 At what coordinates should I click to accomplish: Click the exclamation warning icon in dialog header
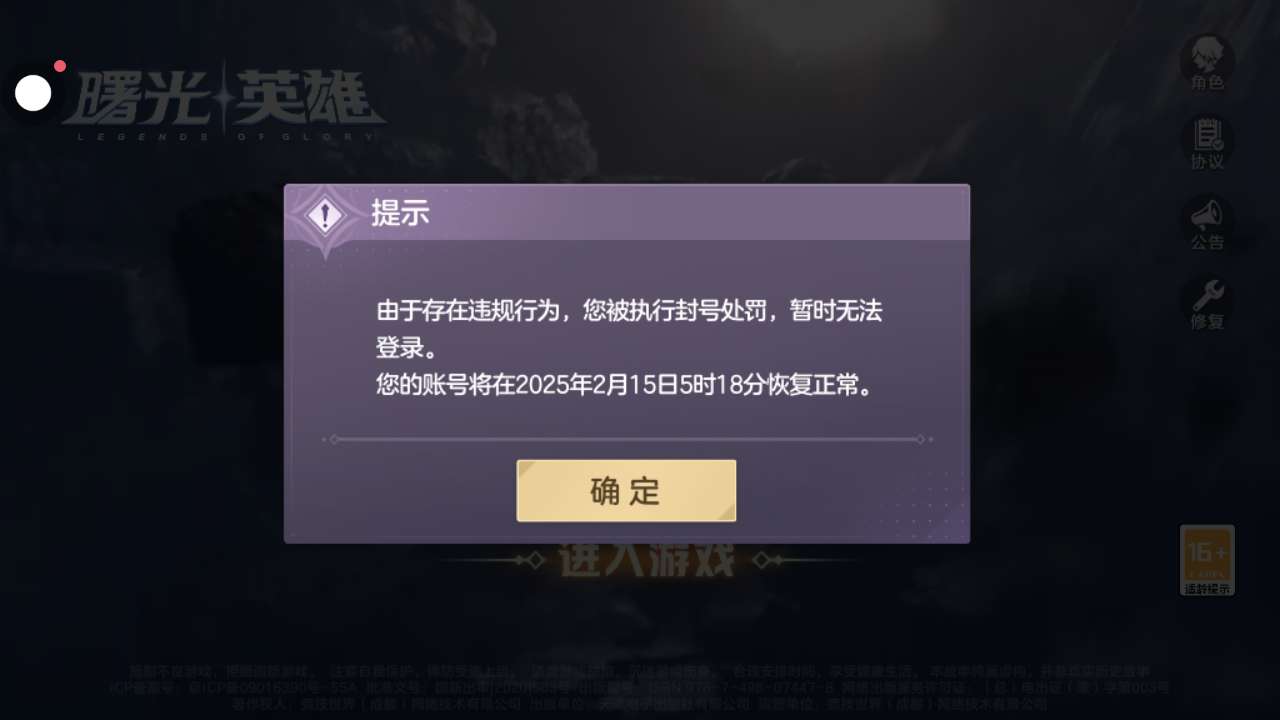(325, 215)
